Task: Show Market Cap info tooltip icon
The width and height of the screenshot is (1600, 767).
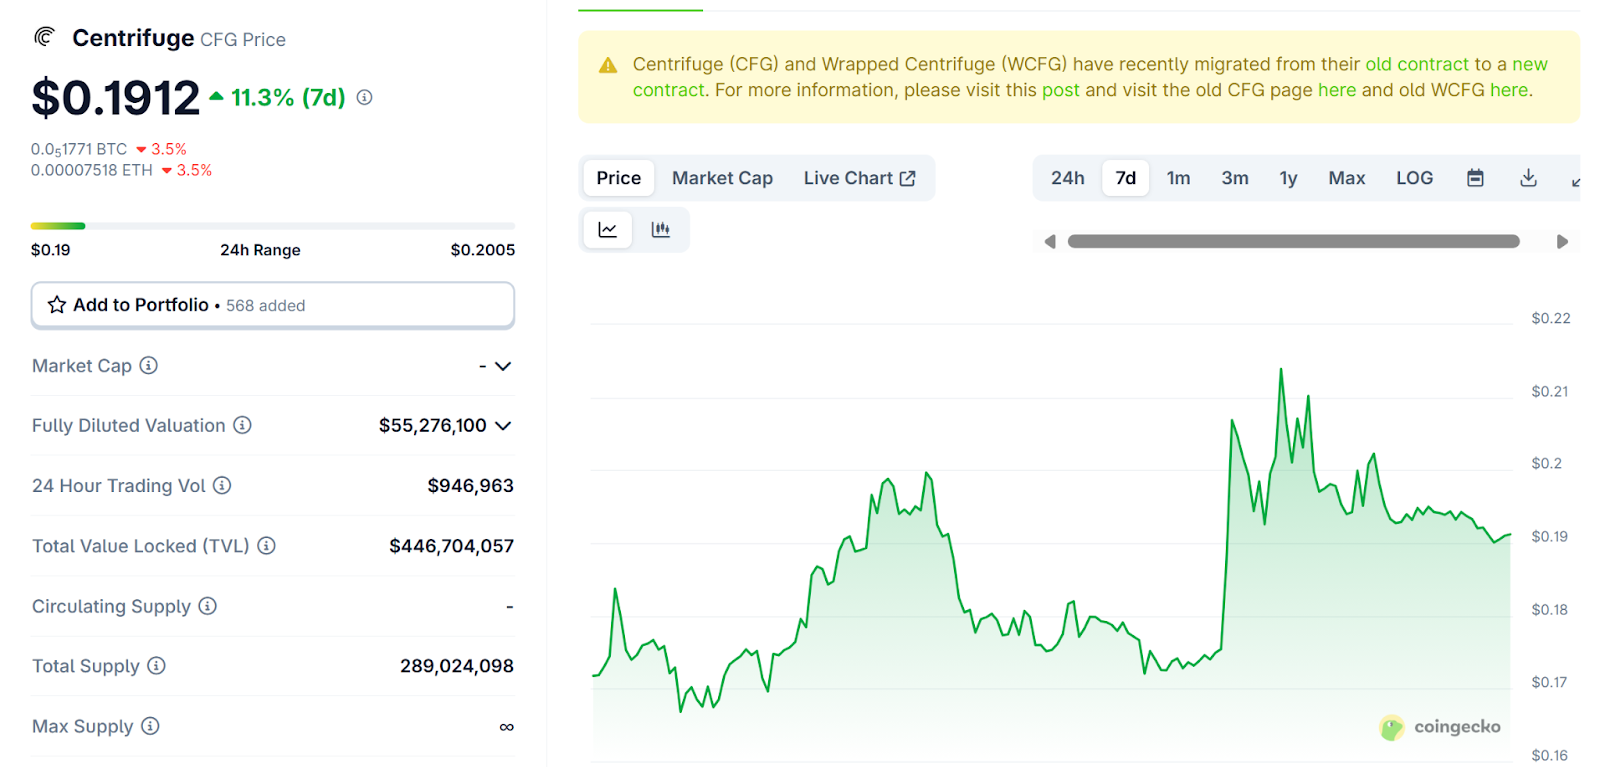Action: pyautogui.click(x=149, y=365)
